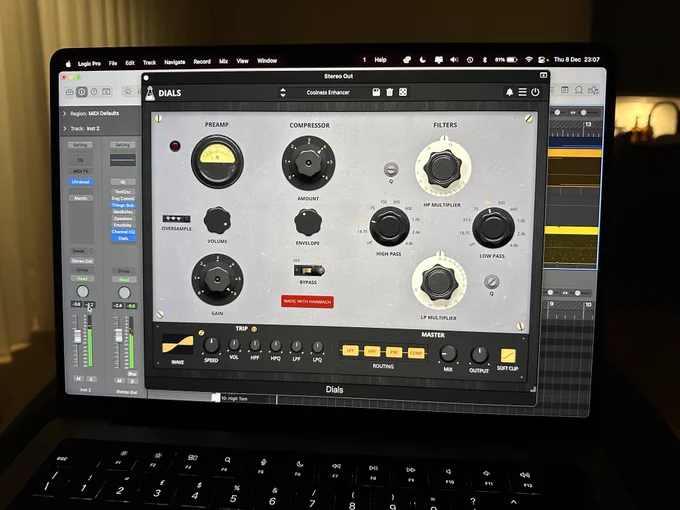Click the LP MULTIPLIER knob

tap(439, 283)
